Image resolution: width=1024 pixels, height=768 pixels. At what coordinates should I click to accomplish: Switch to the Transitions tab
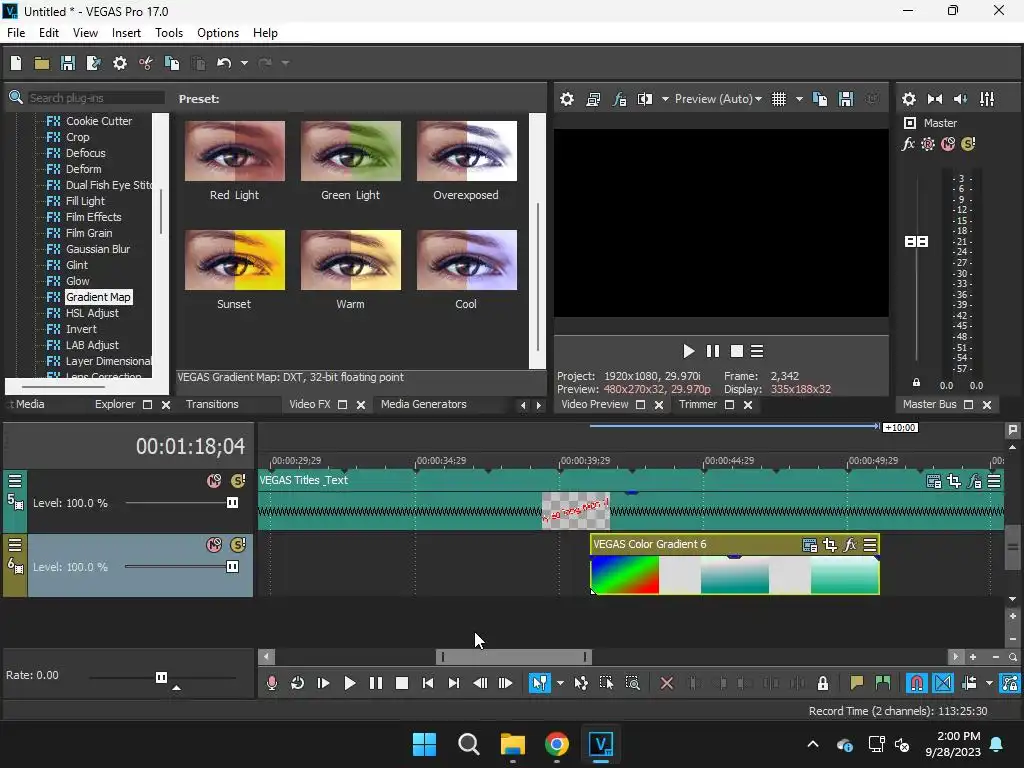click(x=212, y=404)
